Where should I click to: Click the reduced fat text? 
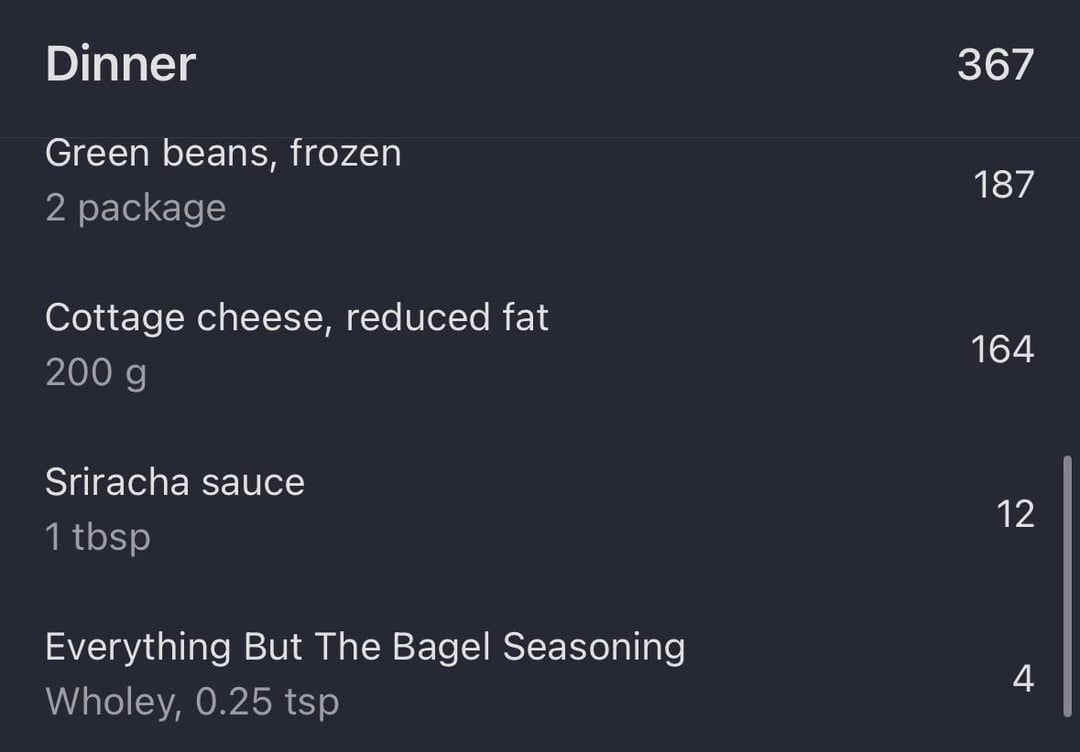pyautogui.click(x=447, y=318)
